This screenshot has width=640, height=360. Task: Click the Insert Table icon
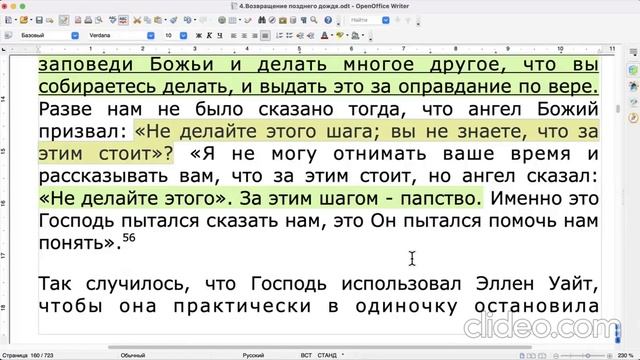(x=232, y=20)
